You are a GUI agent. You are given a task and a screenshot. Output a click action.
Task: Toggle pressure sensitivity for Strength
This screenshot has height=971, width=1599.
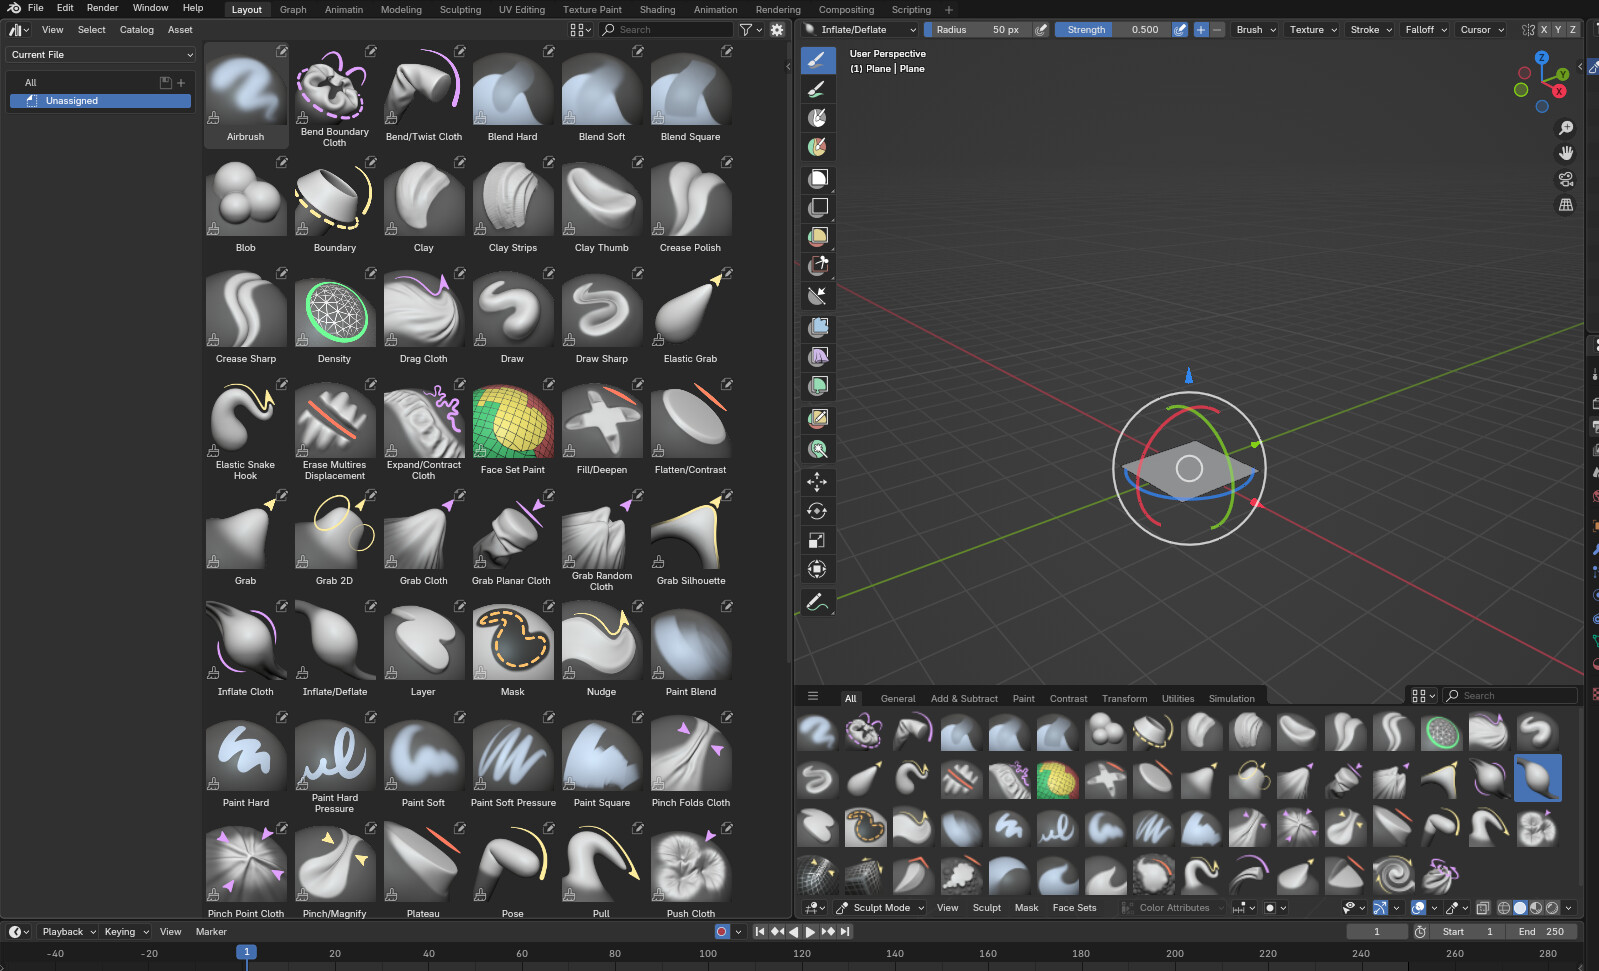1180,30
